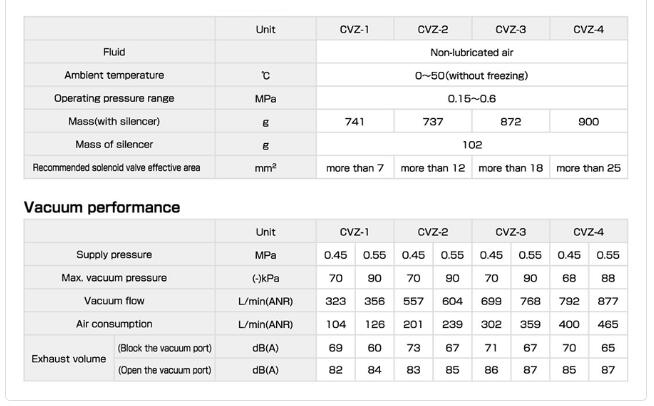Select the 104 air consumption value
Screen dimensions: 654x406
(336, 324)
